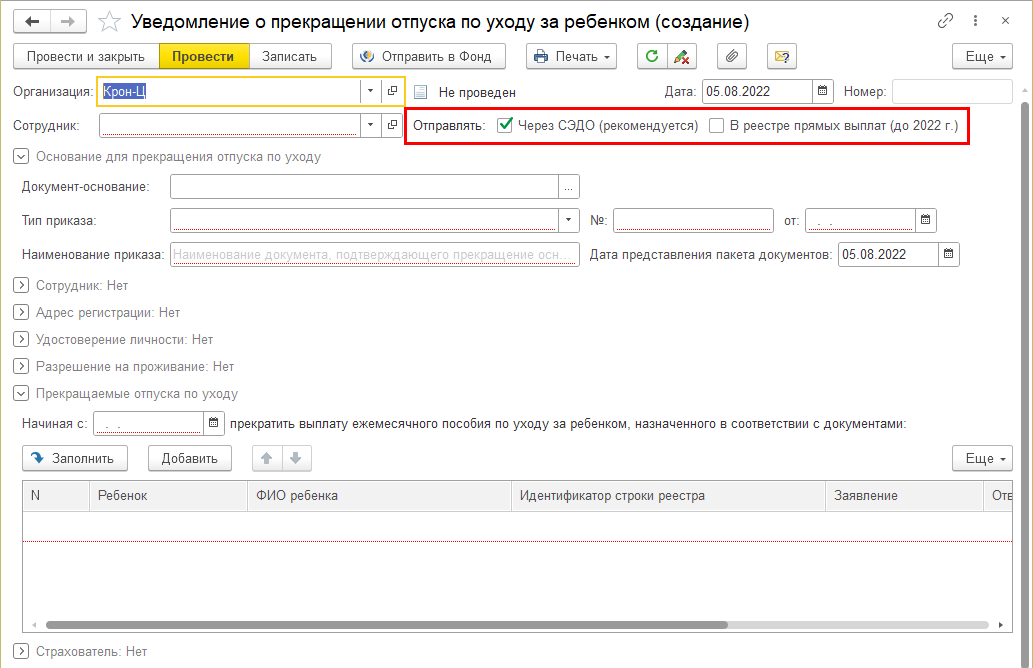
Task: Click the 'Провести и закрыть' button
Action: [x=86, y=56]
